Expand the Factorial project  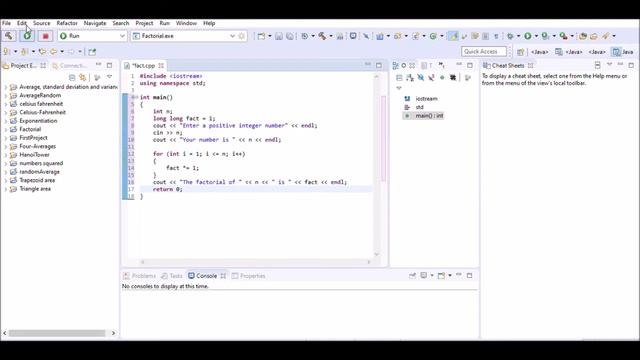click(5, 129)
